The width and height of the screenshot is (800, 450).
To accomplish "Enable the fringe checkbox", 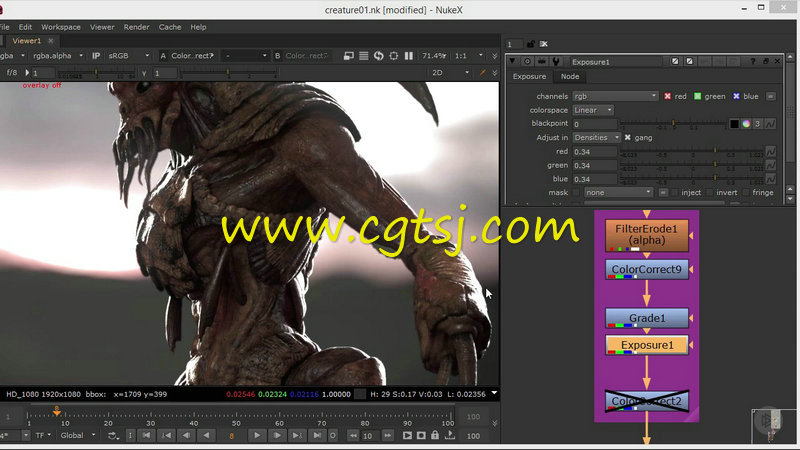I will (745, 192).
